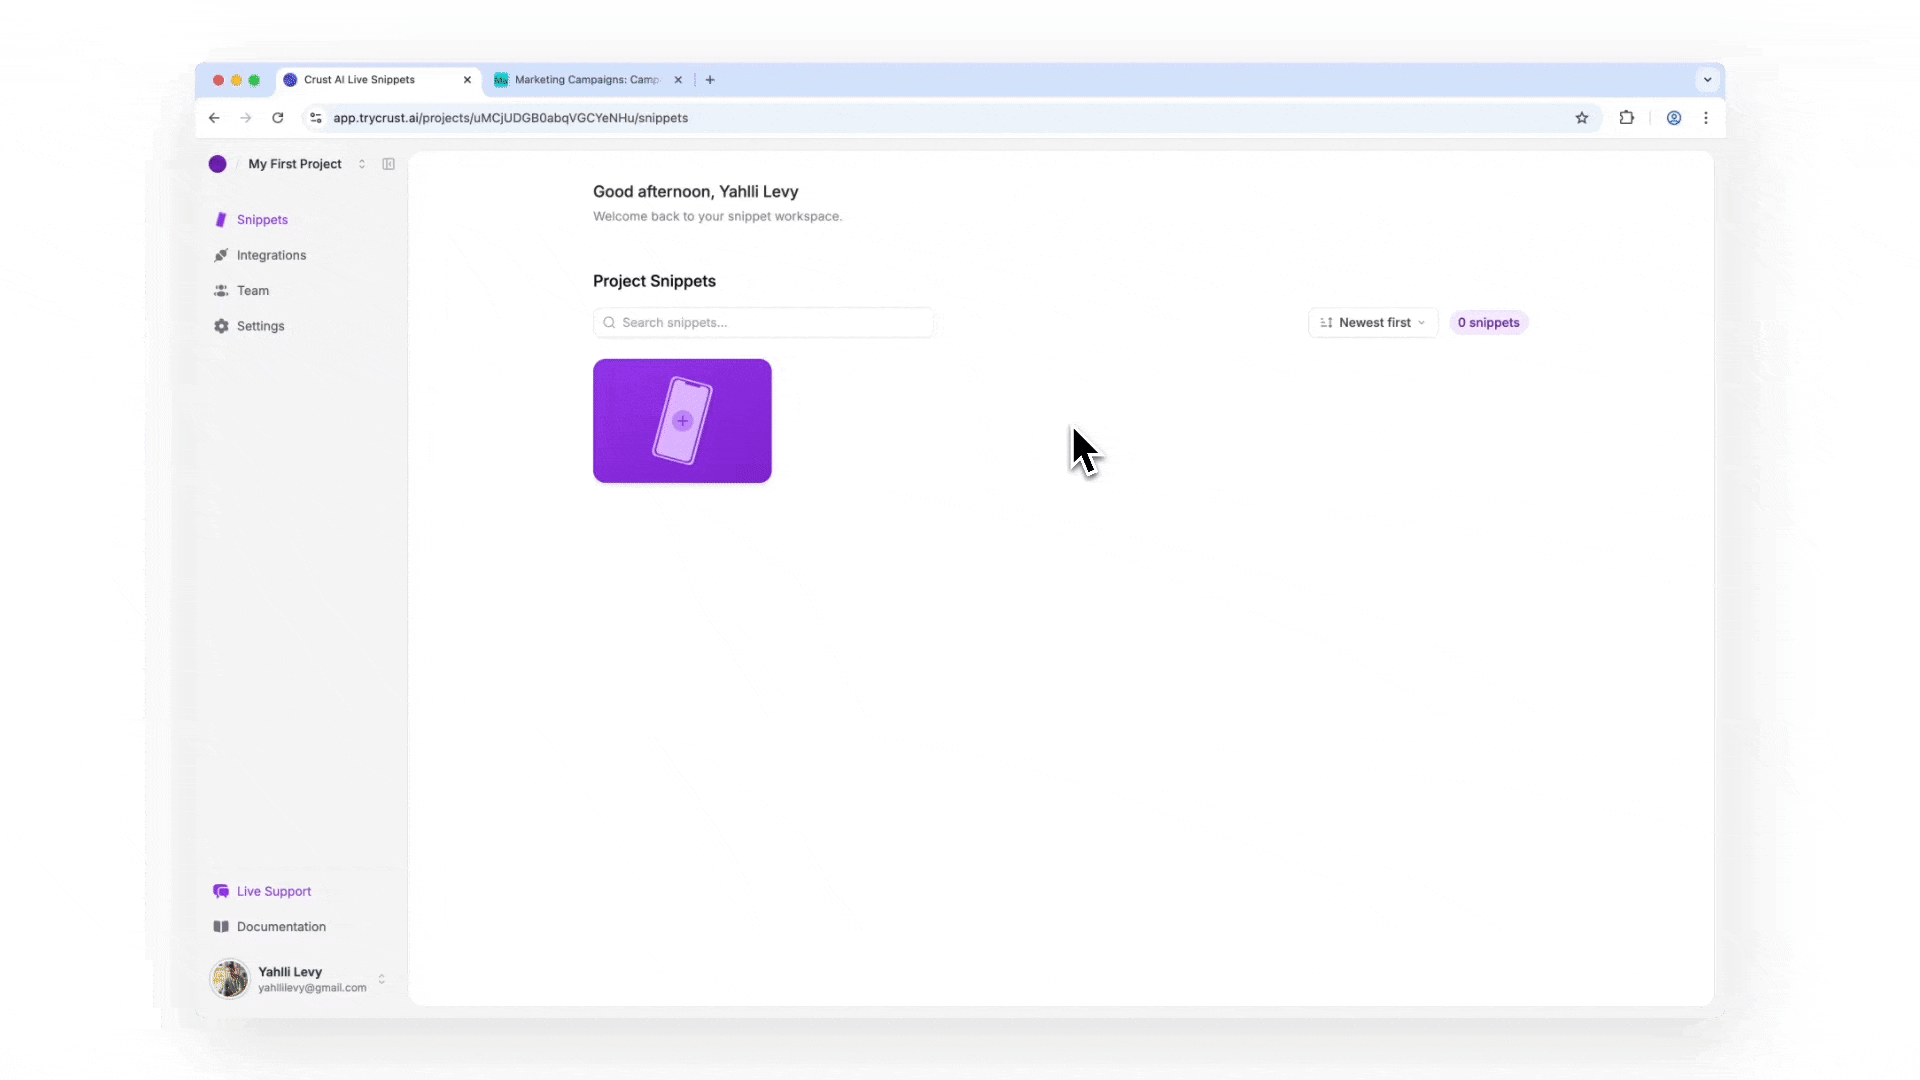Select the Snippets sidebar icon
1920x1080 pixels.
(220, 220)
